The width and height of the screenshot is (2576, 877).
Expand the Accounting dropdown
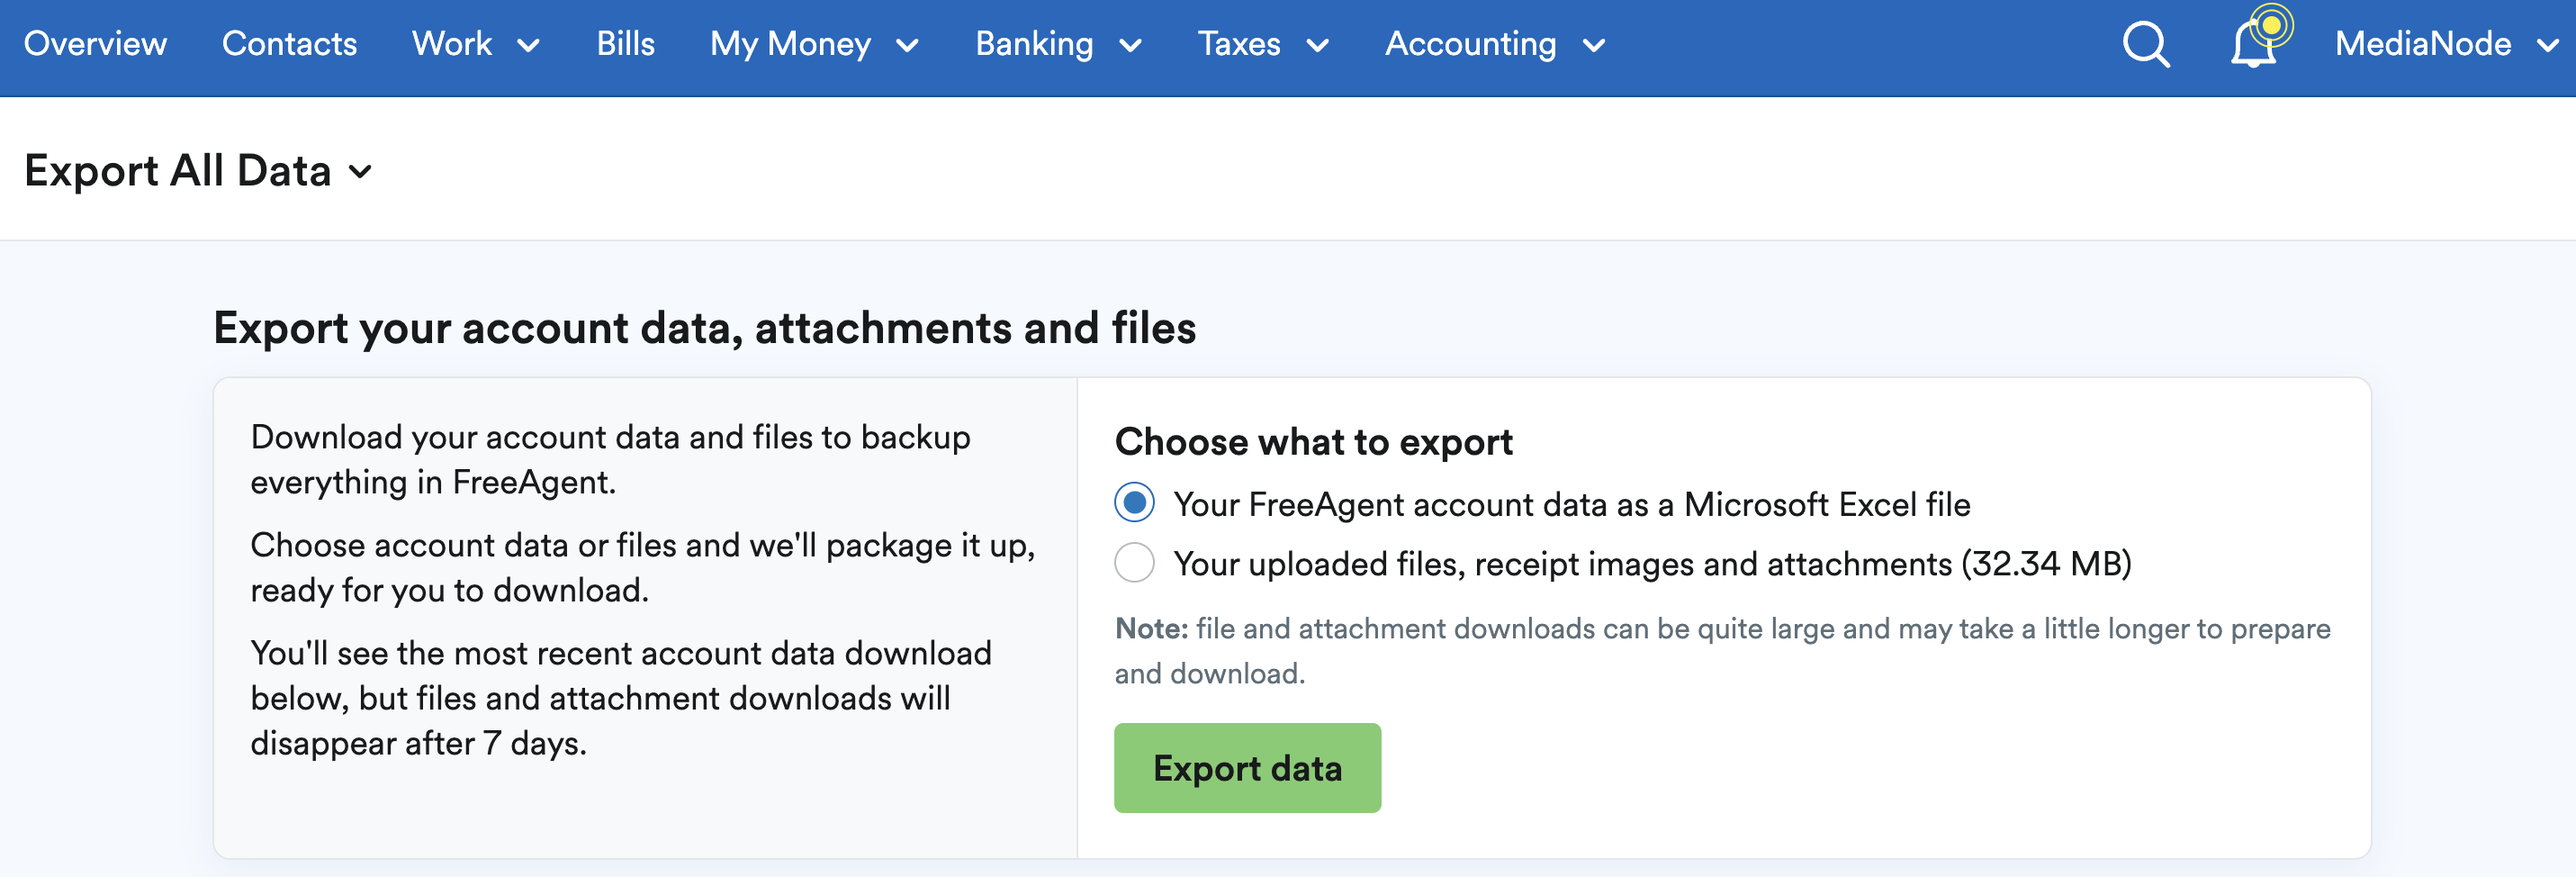pos(1495,44)
